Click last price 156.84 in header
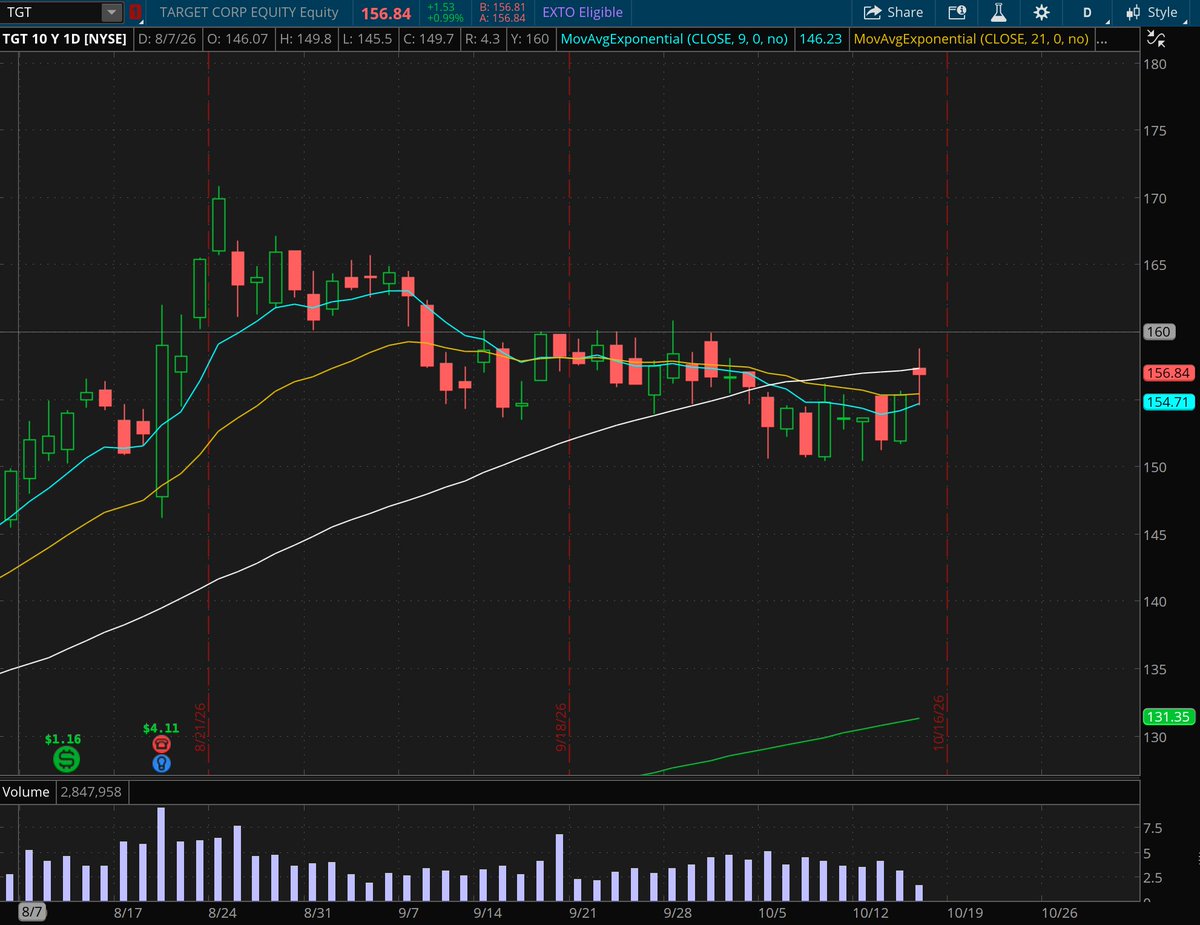Viewport: 1200px width, 925px height. pos(385,13)
